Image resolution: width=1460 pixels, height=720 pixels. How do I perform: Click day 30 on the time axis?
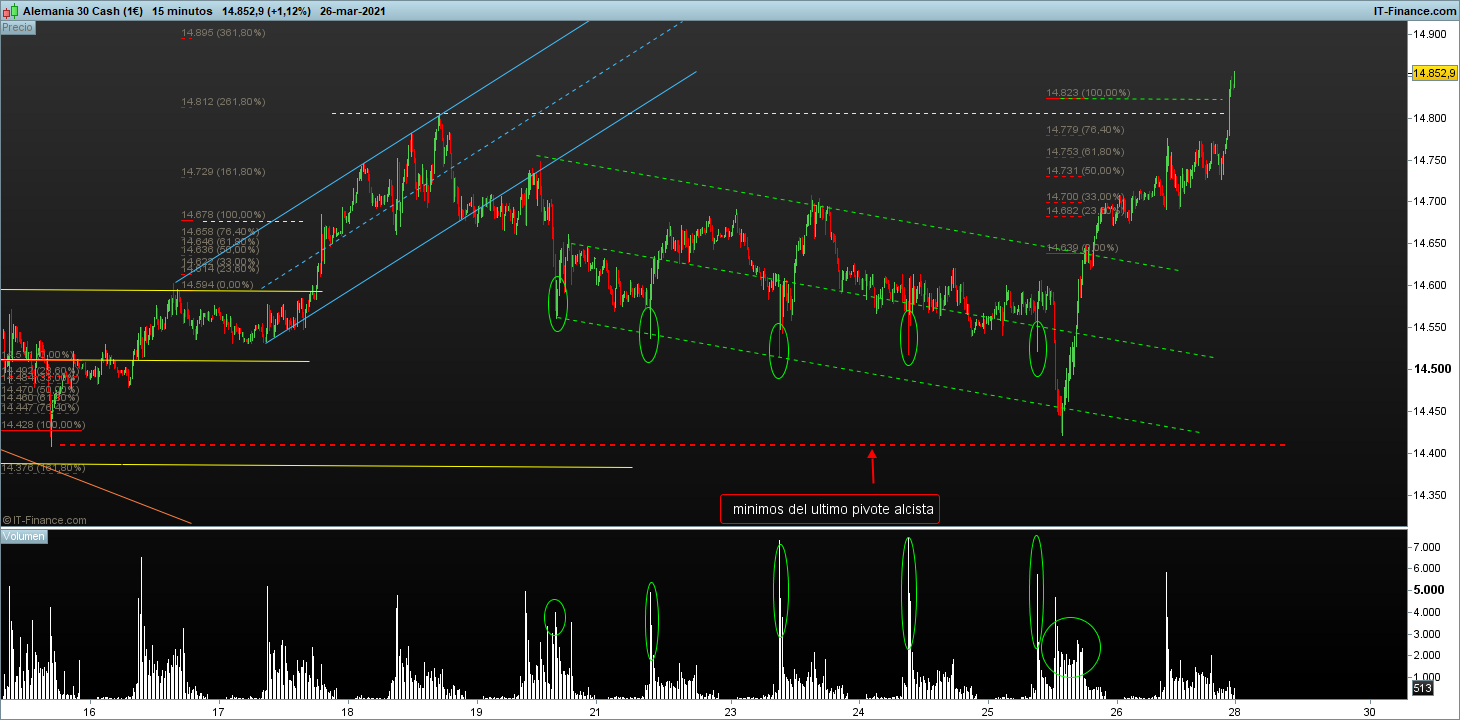[1370, 711]
